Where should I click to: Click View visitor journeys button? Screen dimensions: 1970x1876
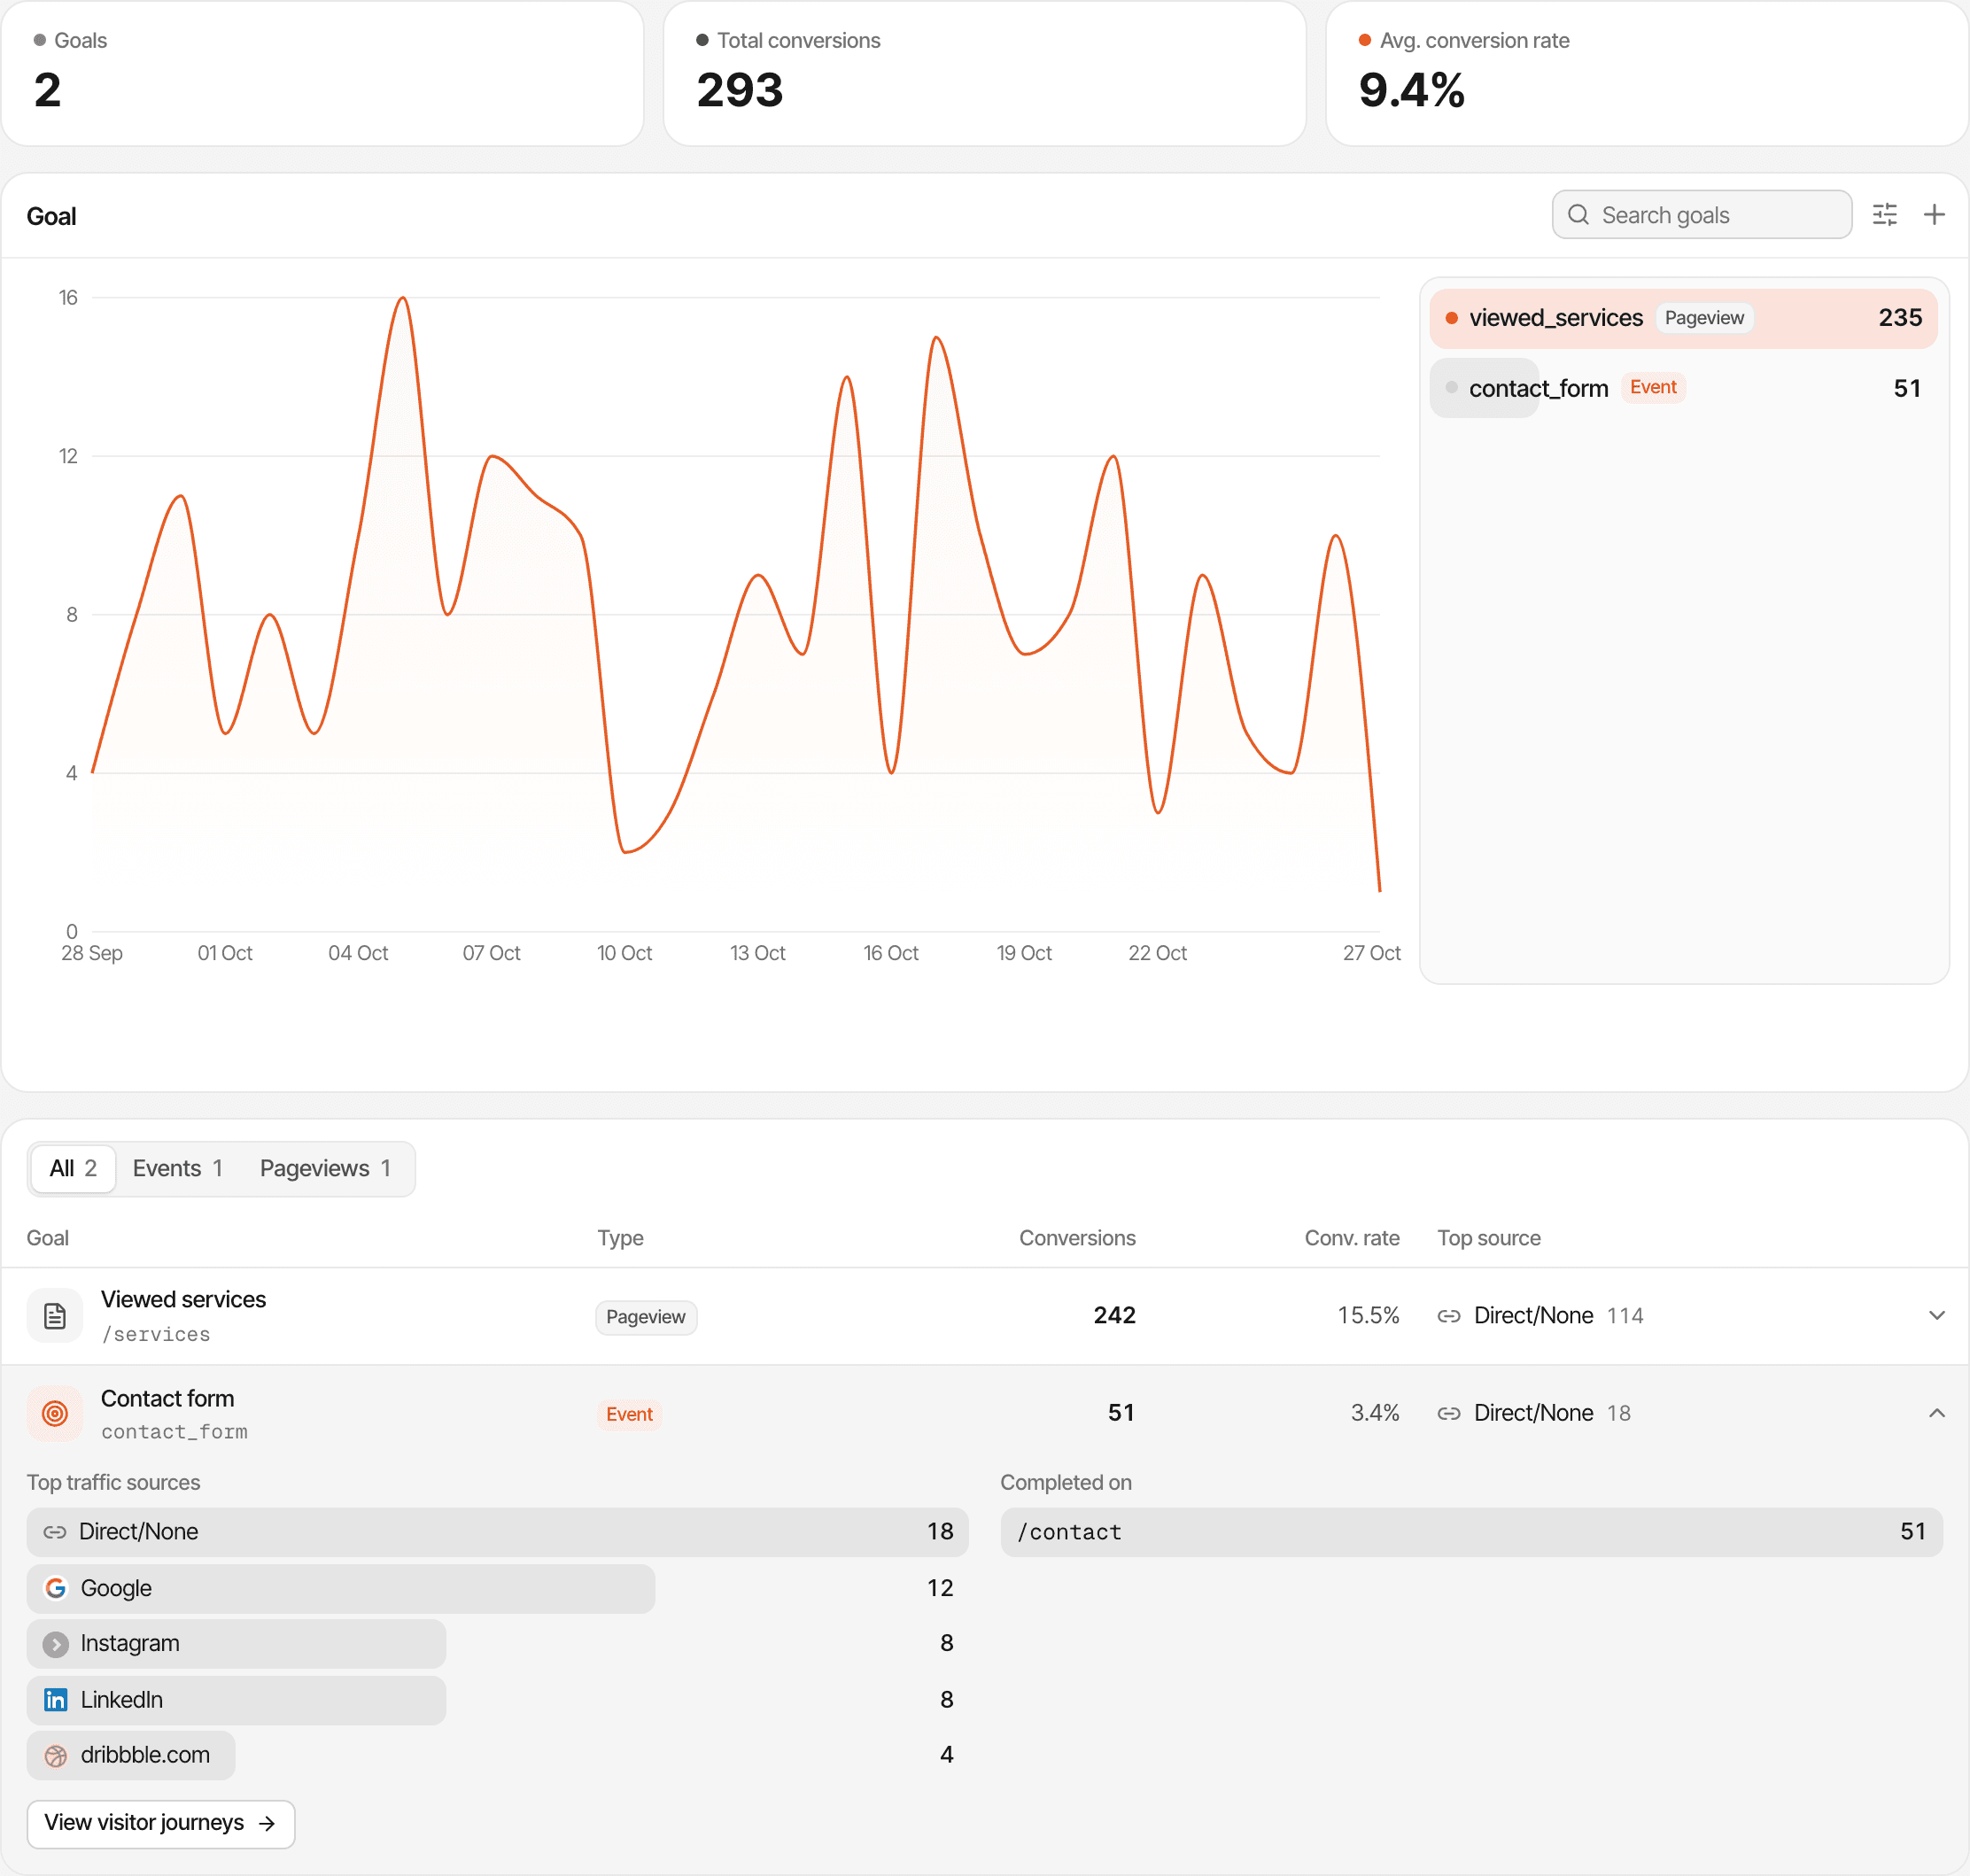point(160,1823)
